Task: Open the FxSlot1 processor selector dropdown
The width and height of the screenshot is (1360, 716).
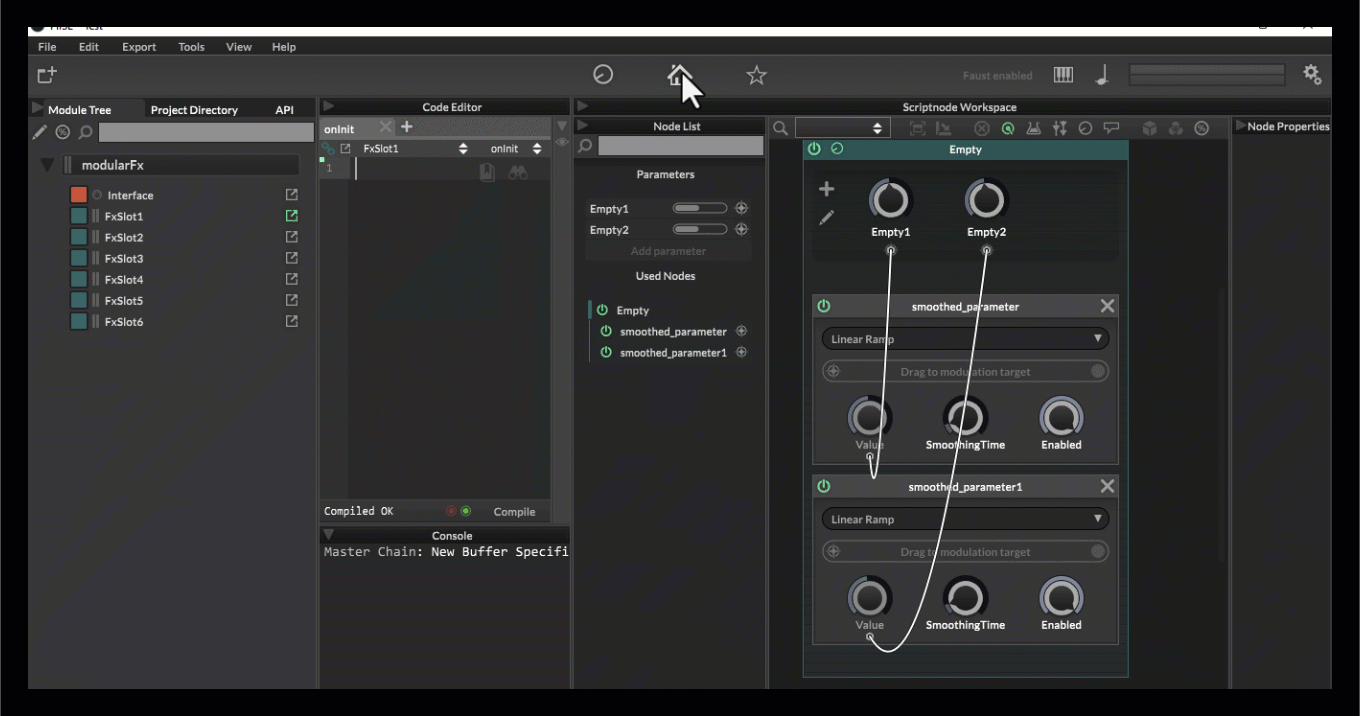Action: point(414,148)
